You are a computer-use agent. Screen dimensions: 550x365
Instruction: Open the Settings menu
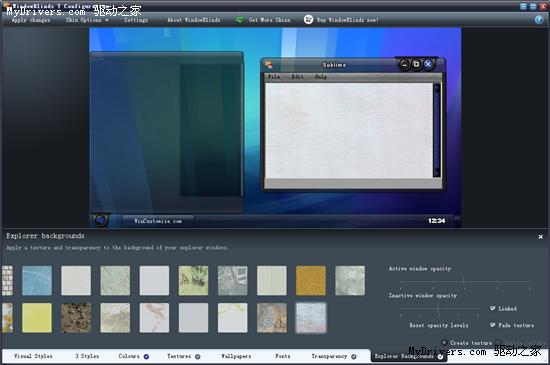coord(136,20)
